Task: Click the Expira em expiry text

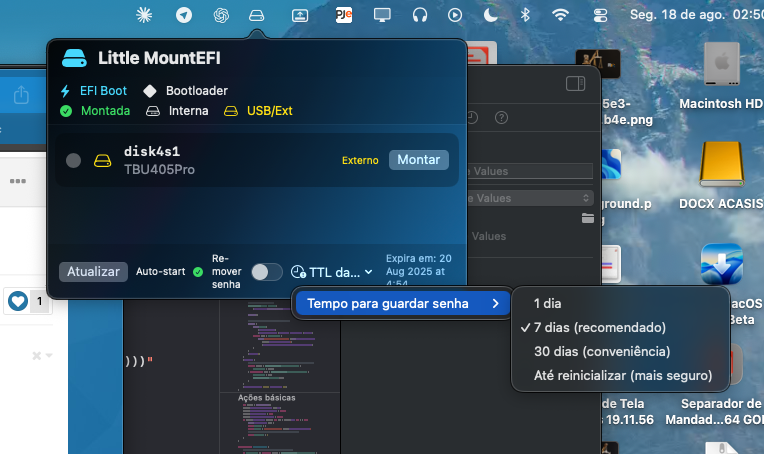Action: [x=419, y=270]
